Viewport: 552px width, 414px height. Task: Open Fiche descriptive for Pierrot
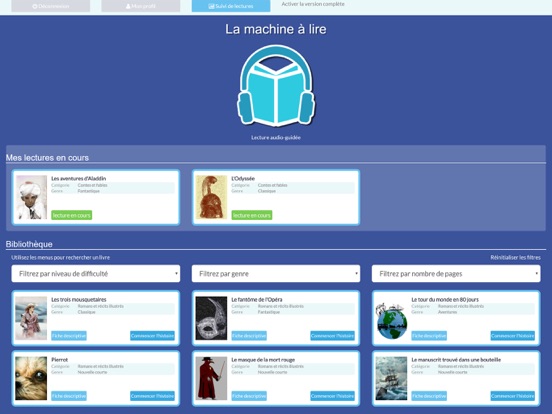(69, 396)
